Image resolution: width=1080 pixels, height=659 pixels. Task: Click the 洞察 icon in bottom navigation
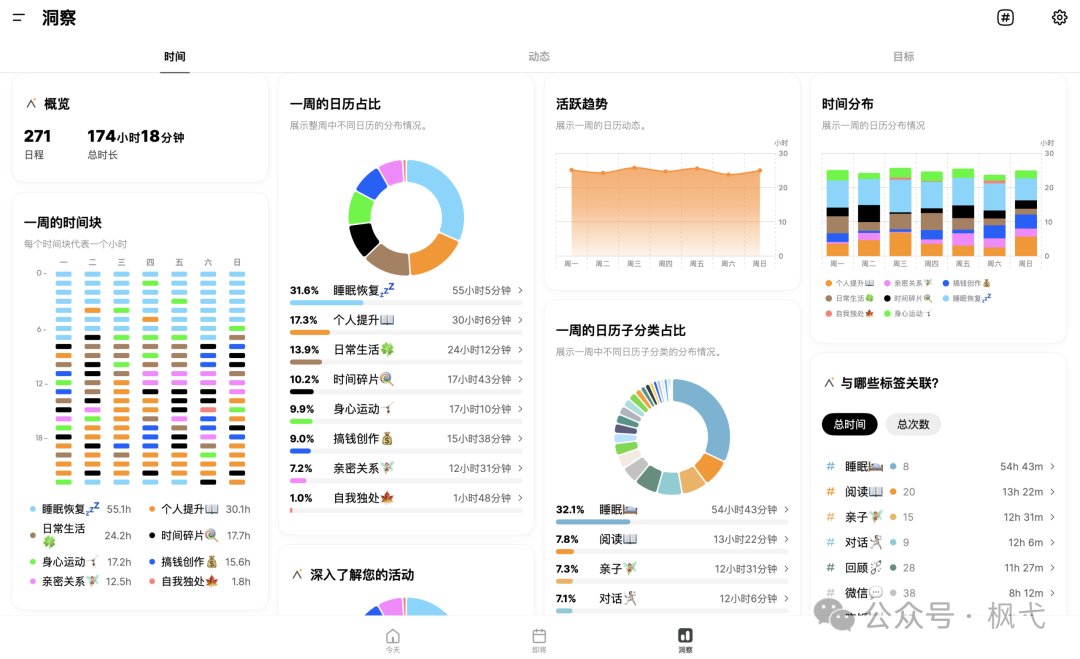click(685, 638)
